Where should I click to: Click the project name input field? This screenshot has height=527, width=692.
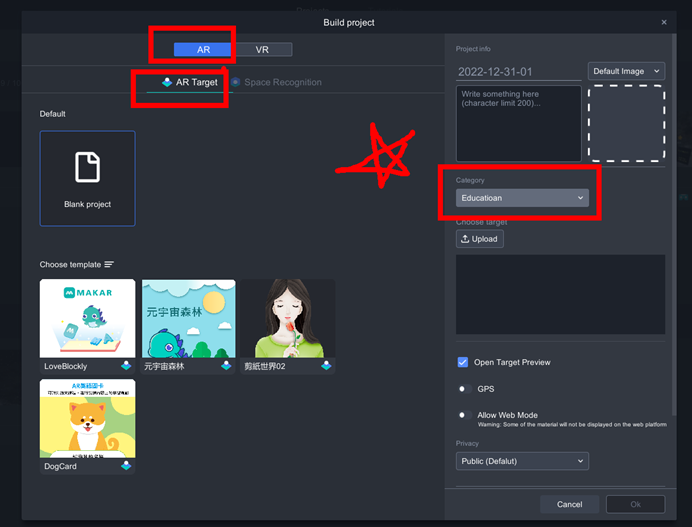pyautogui.click(x=518, y=72)
